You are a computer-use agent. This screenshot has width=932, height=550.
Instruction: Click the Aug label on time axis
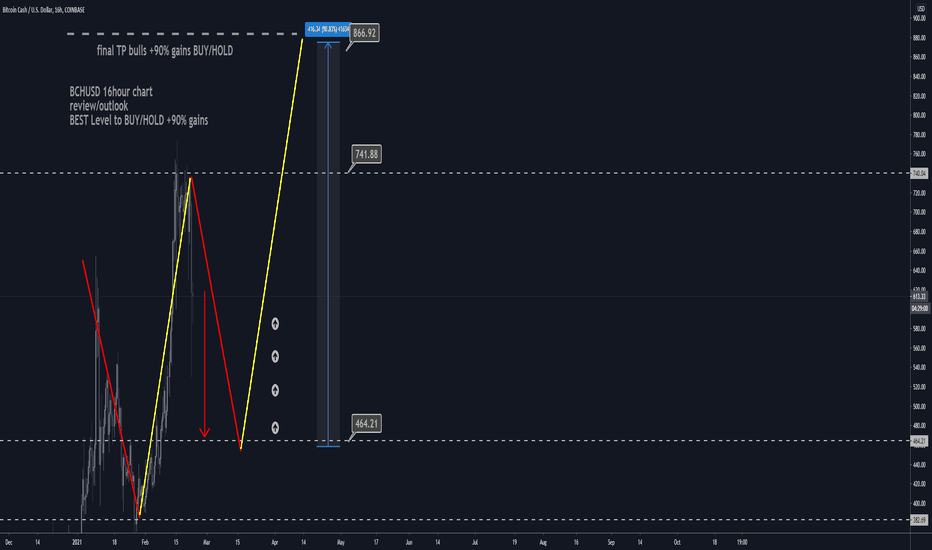pos(543,542)
